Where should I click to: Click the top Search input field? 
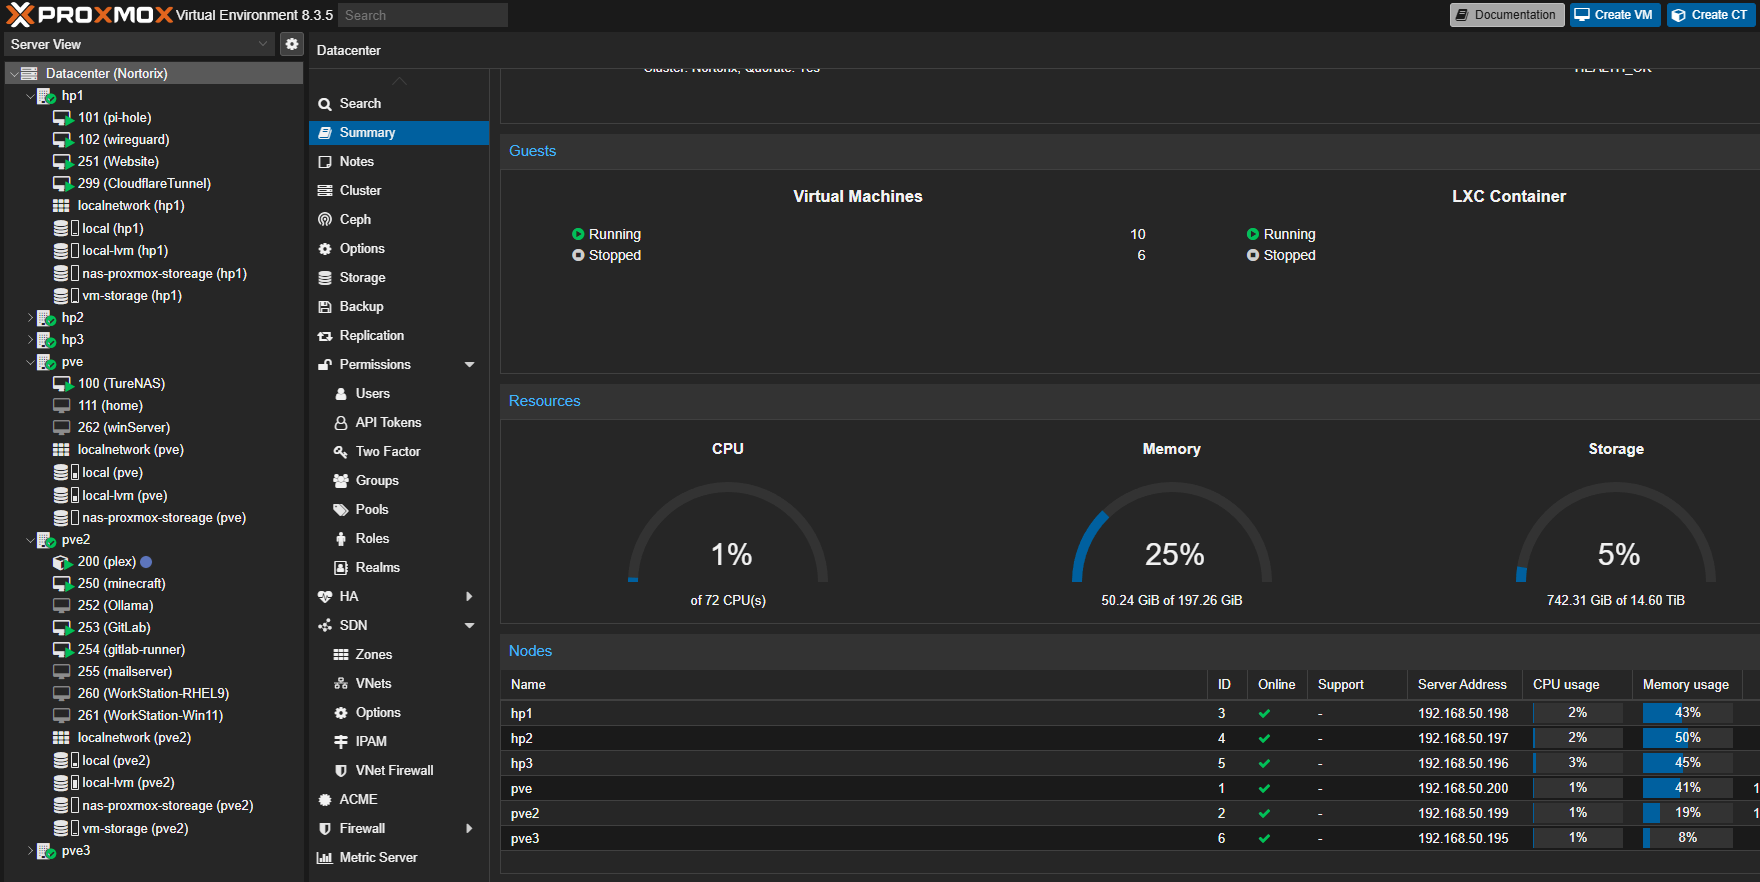[x=422, y=15]
